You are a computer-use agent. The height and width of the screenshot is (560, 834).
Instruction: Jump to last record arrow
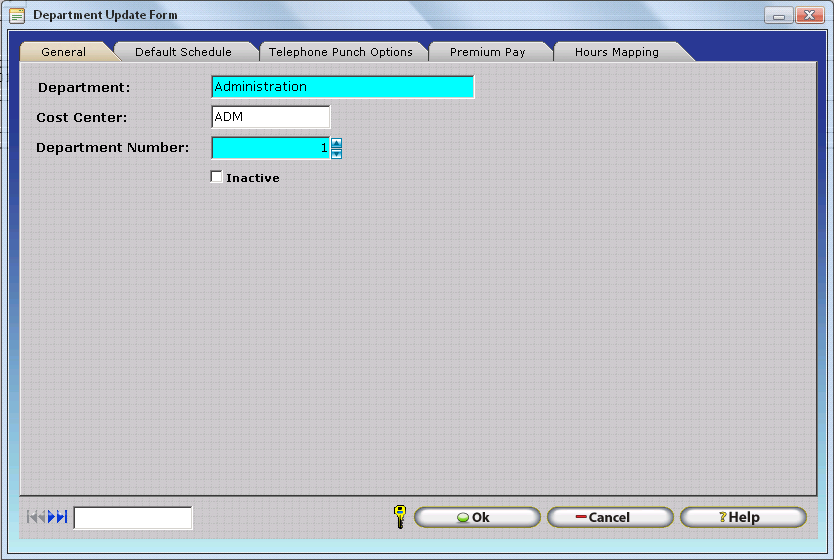tap(63, 517)
